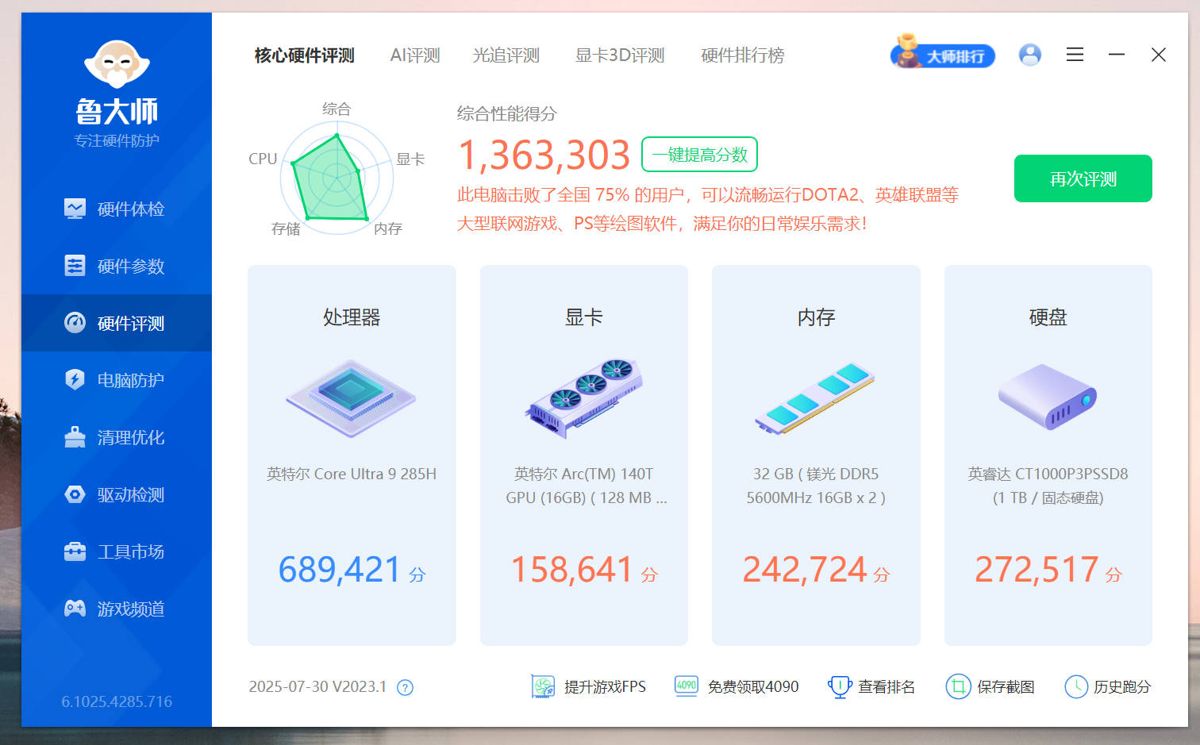Open the 驱动检测 hexagon icon
The width and height of the screenshot is (1200, 745).
[75, 495]
